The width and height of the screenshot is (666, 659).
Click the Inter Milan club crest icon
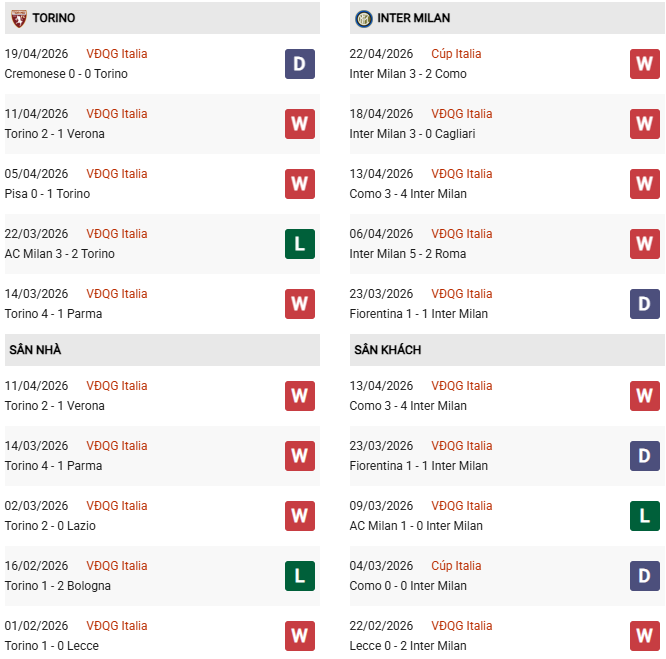pos(363,18)
